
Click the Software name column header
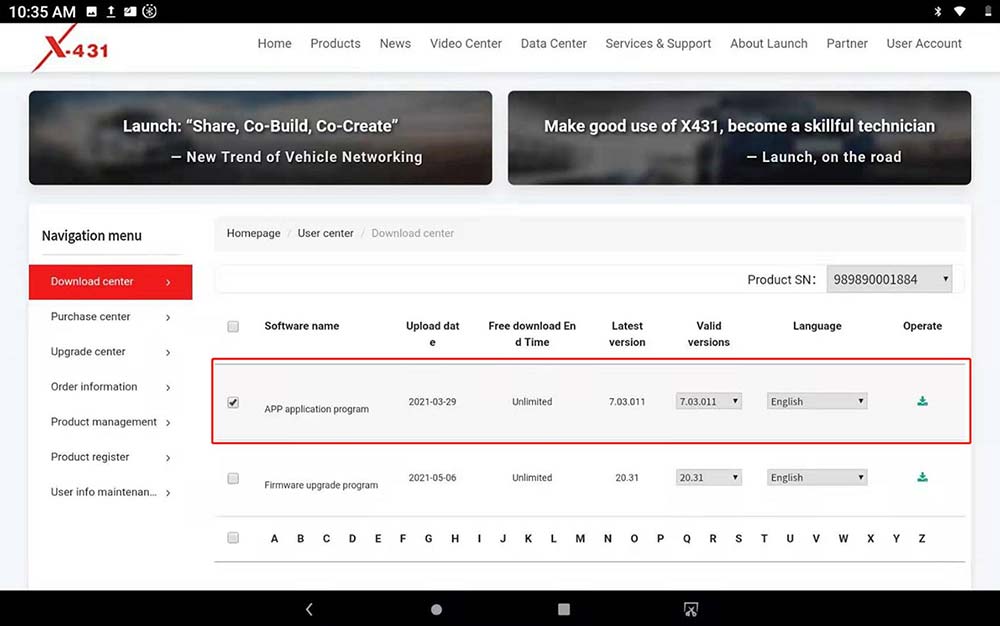click(x=302, y=326)
